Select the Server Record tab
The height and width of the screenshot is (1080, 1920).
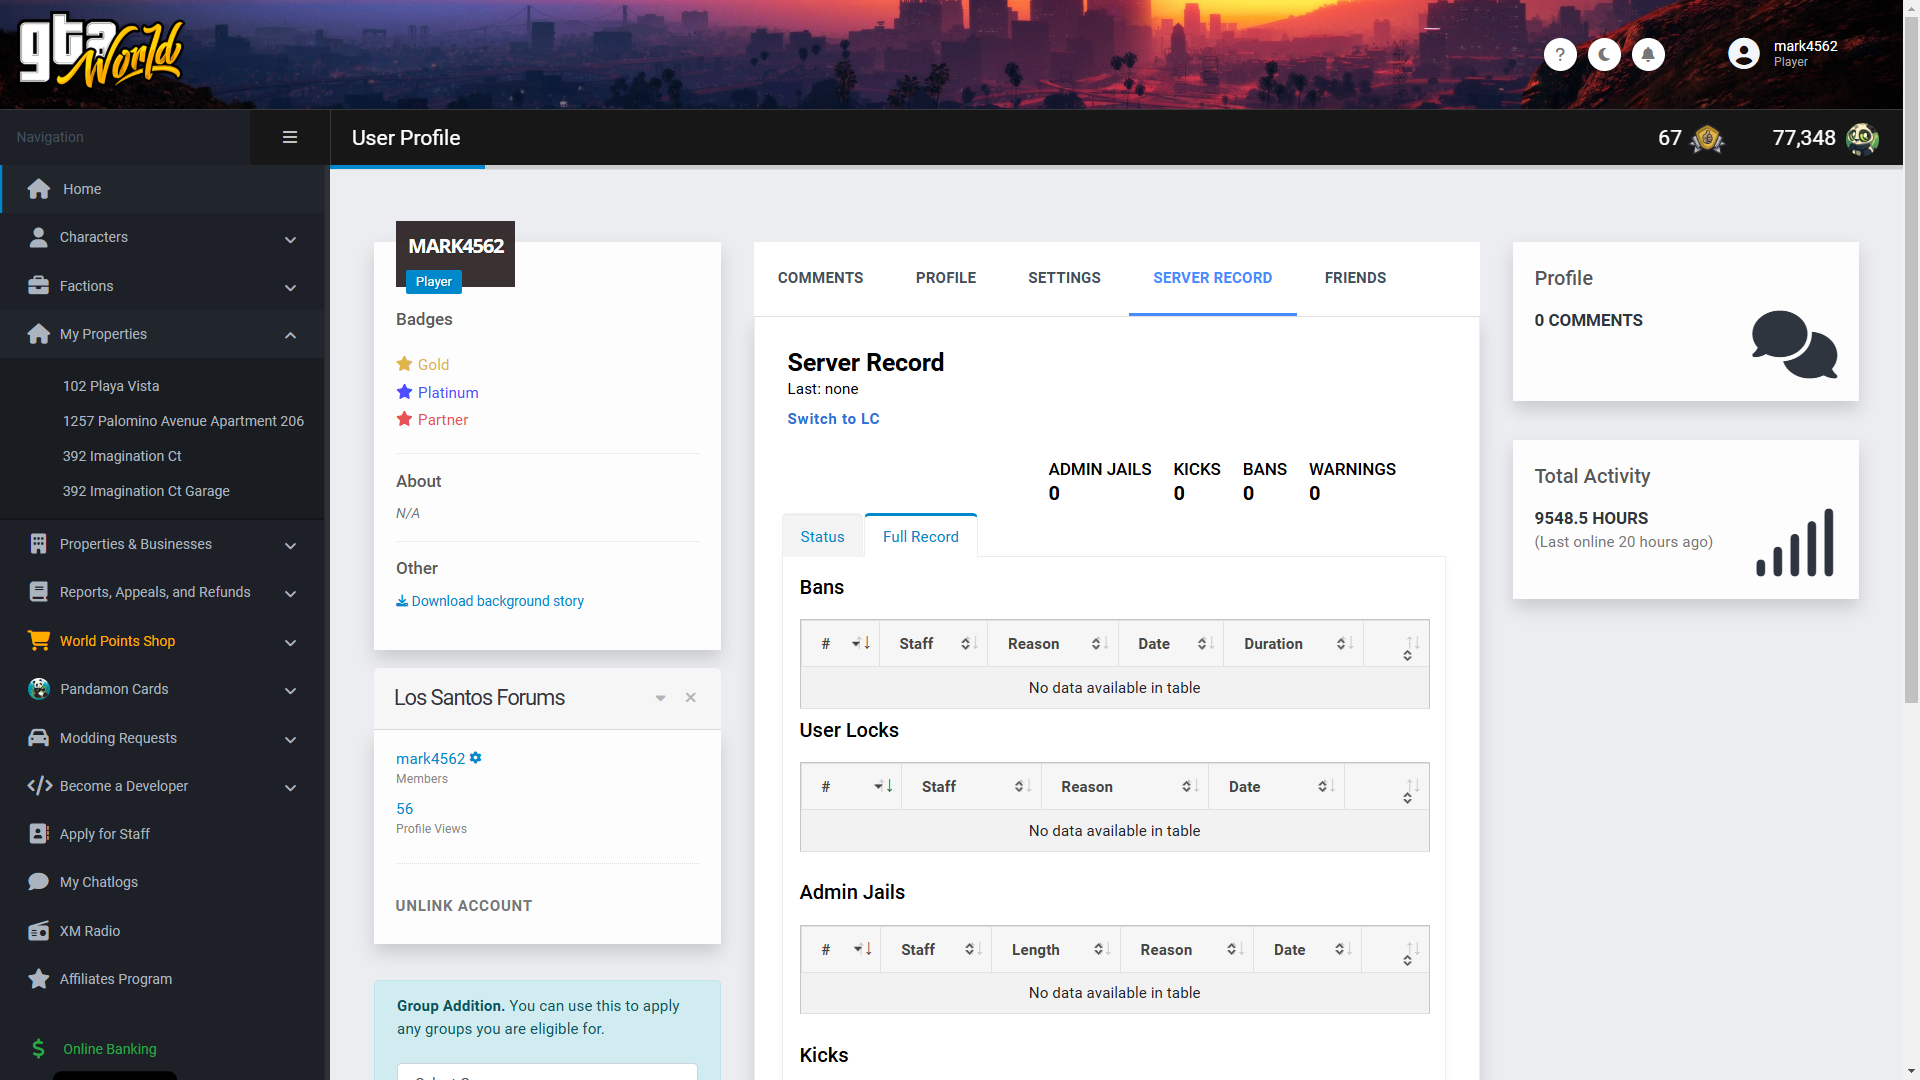(x=1212, y=278)
